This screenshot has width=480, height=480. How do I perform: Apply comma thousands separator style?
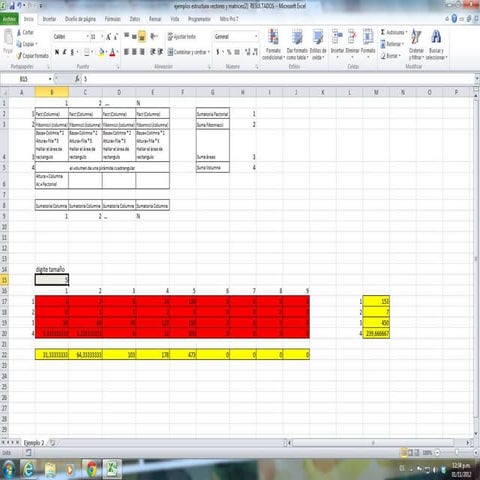tap(237, 52)
